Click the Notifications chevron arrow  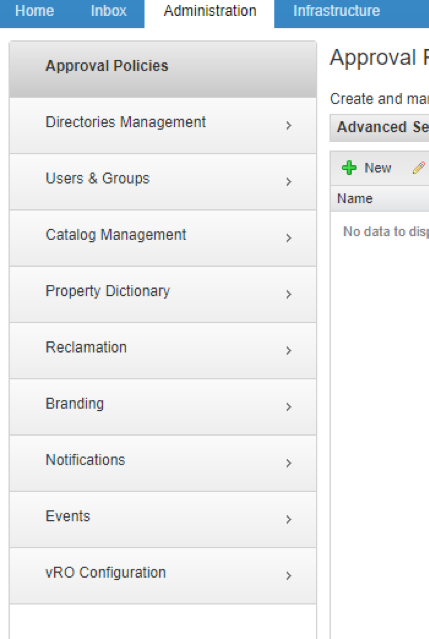(289, 463)
